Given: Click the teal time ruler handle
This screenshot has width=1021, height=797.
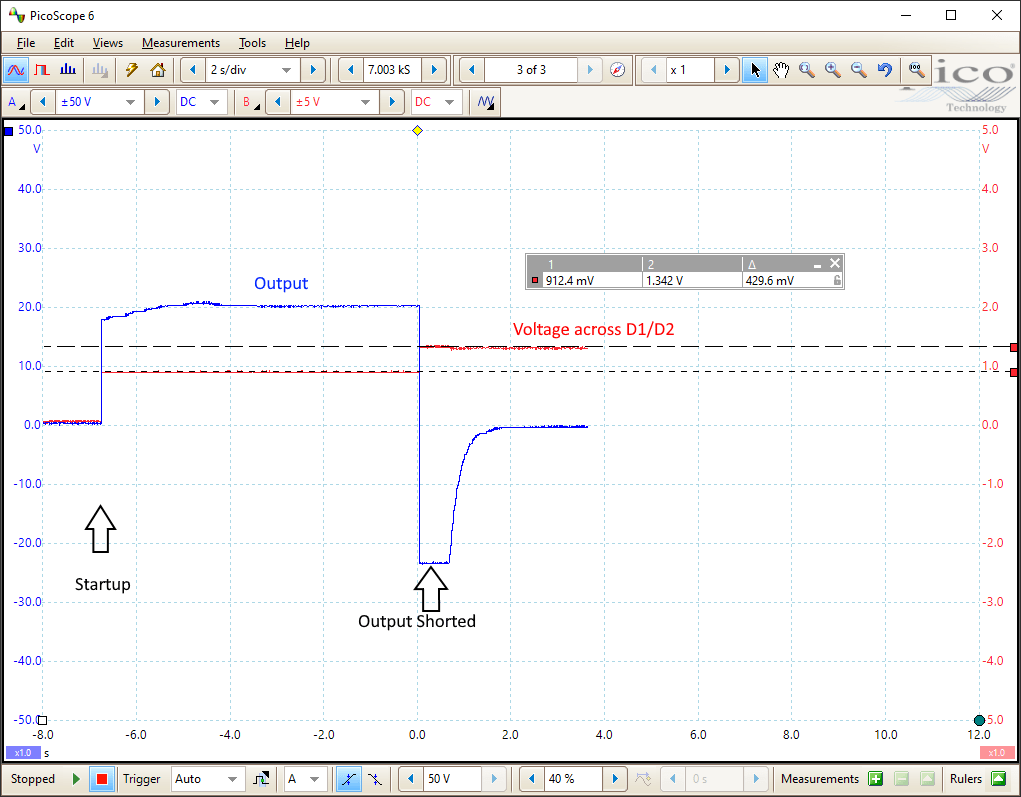Looking at the screenshot, I should (979, 720).
